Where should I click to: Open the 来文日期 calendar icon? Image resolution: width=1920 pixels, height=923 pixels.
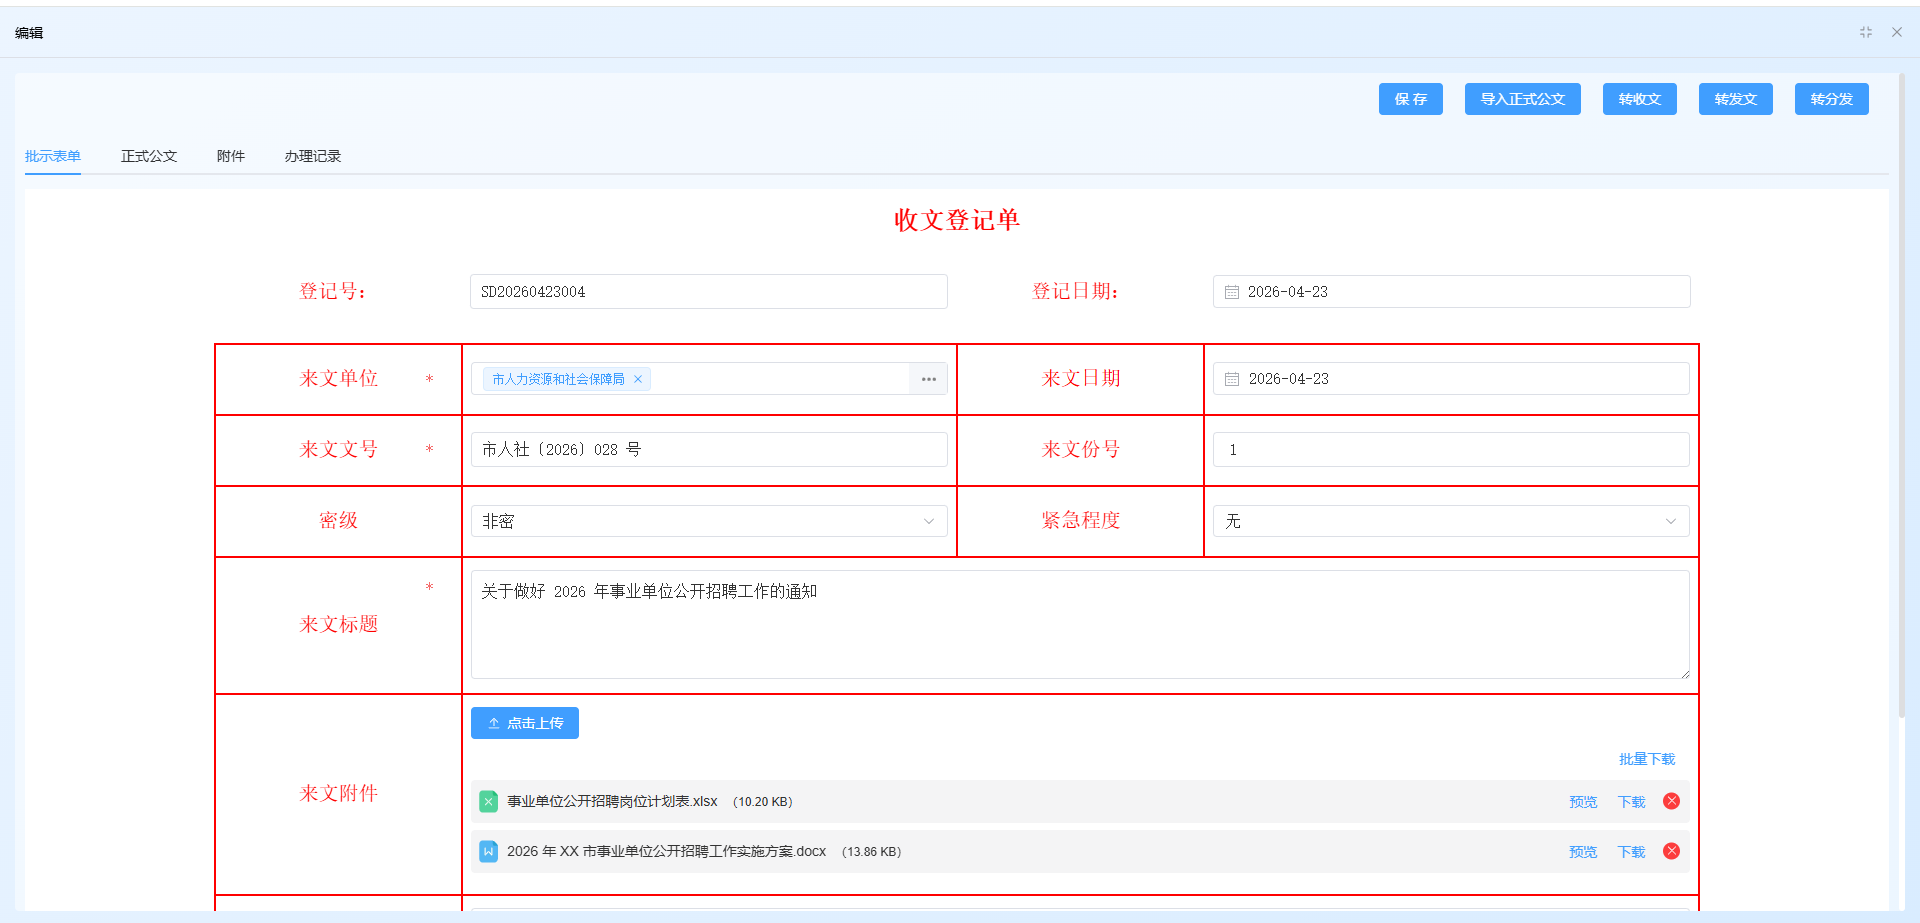(1232, 379)
